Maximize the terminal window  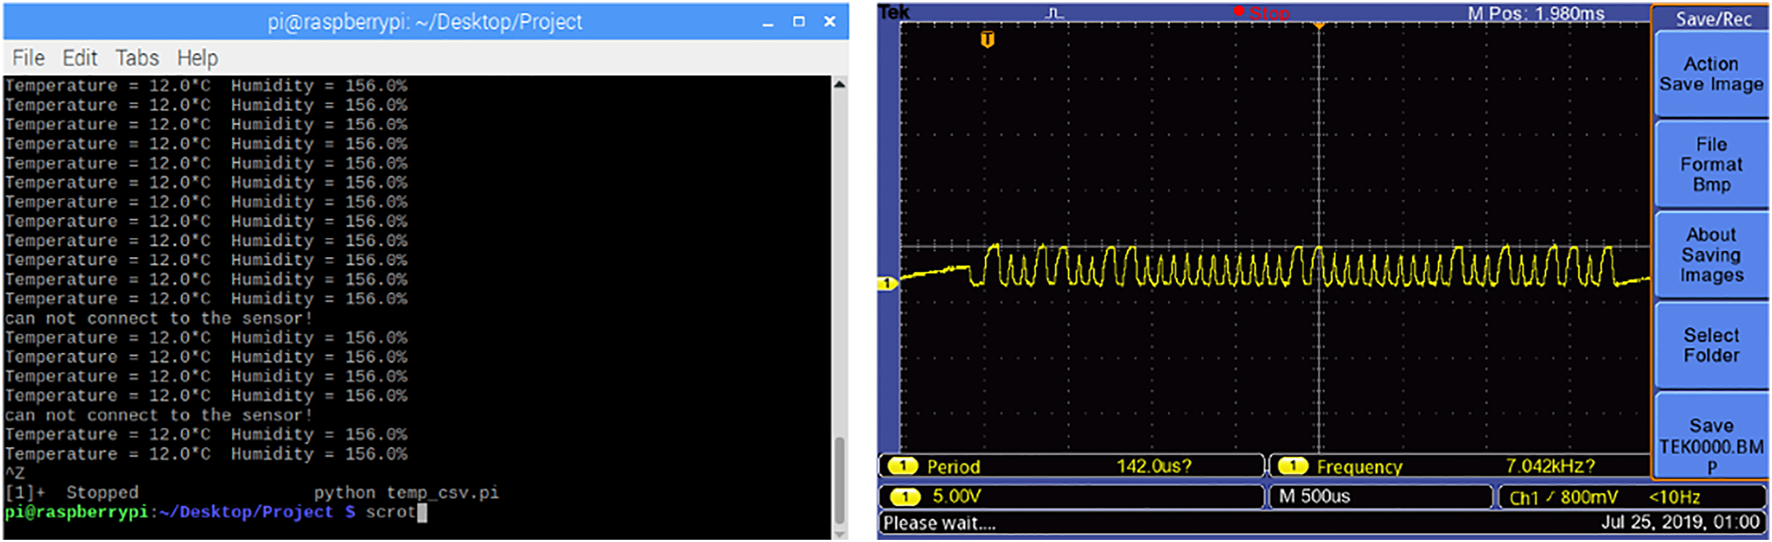click(x=798, y=21)
